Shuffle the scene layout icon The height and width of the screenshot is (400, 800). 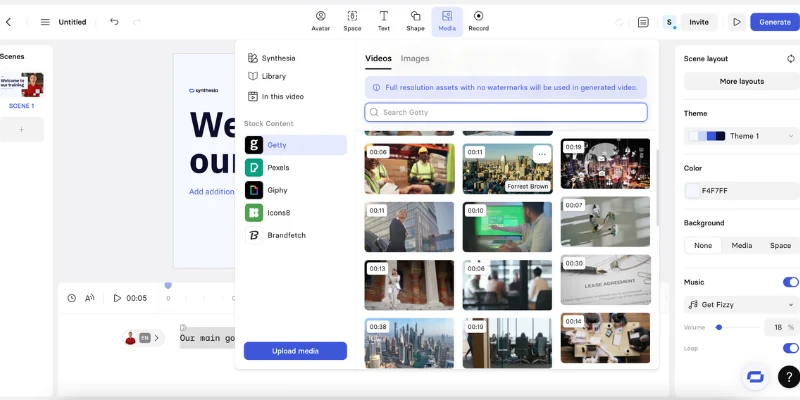(790, 59)
